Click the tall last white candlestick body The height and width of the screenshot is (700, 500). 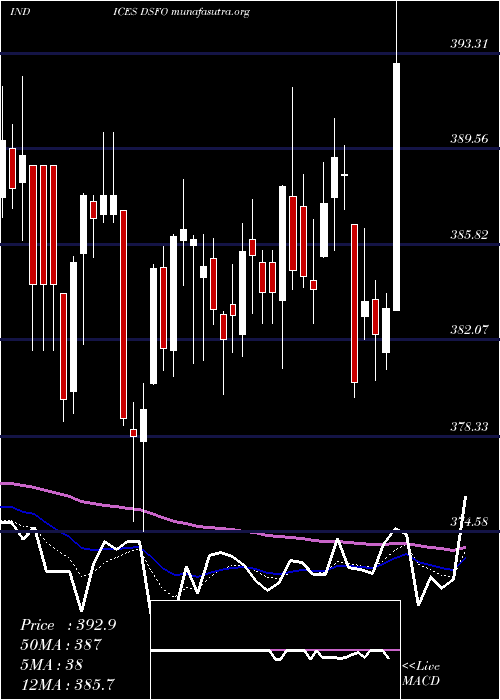(x=396, y=187)
